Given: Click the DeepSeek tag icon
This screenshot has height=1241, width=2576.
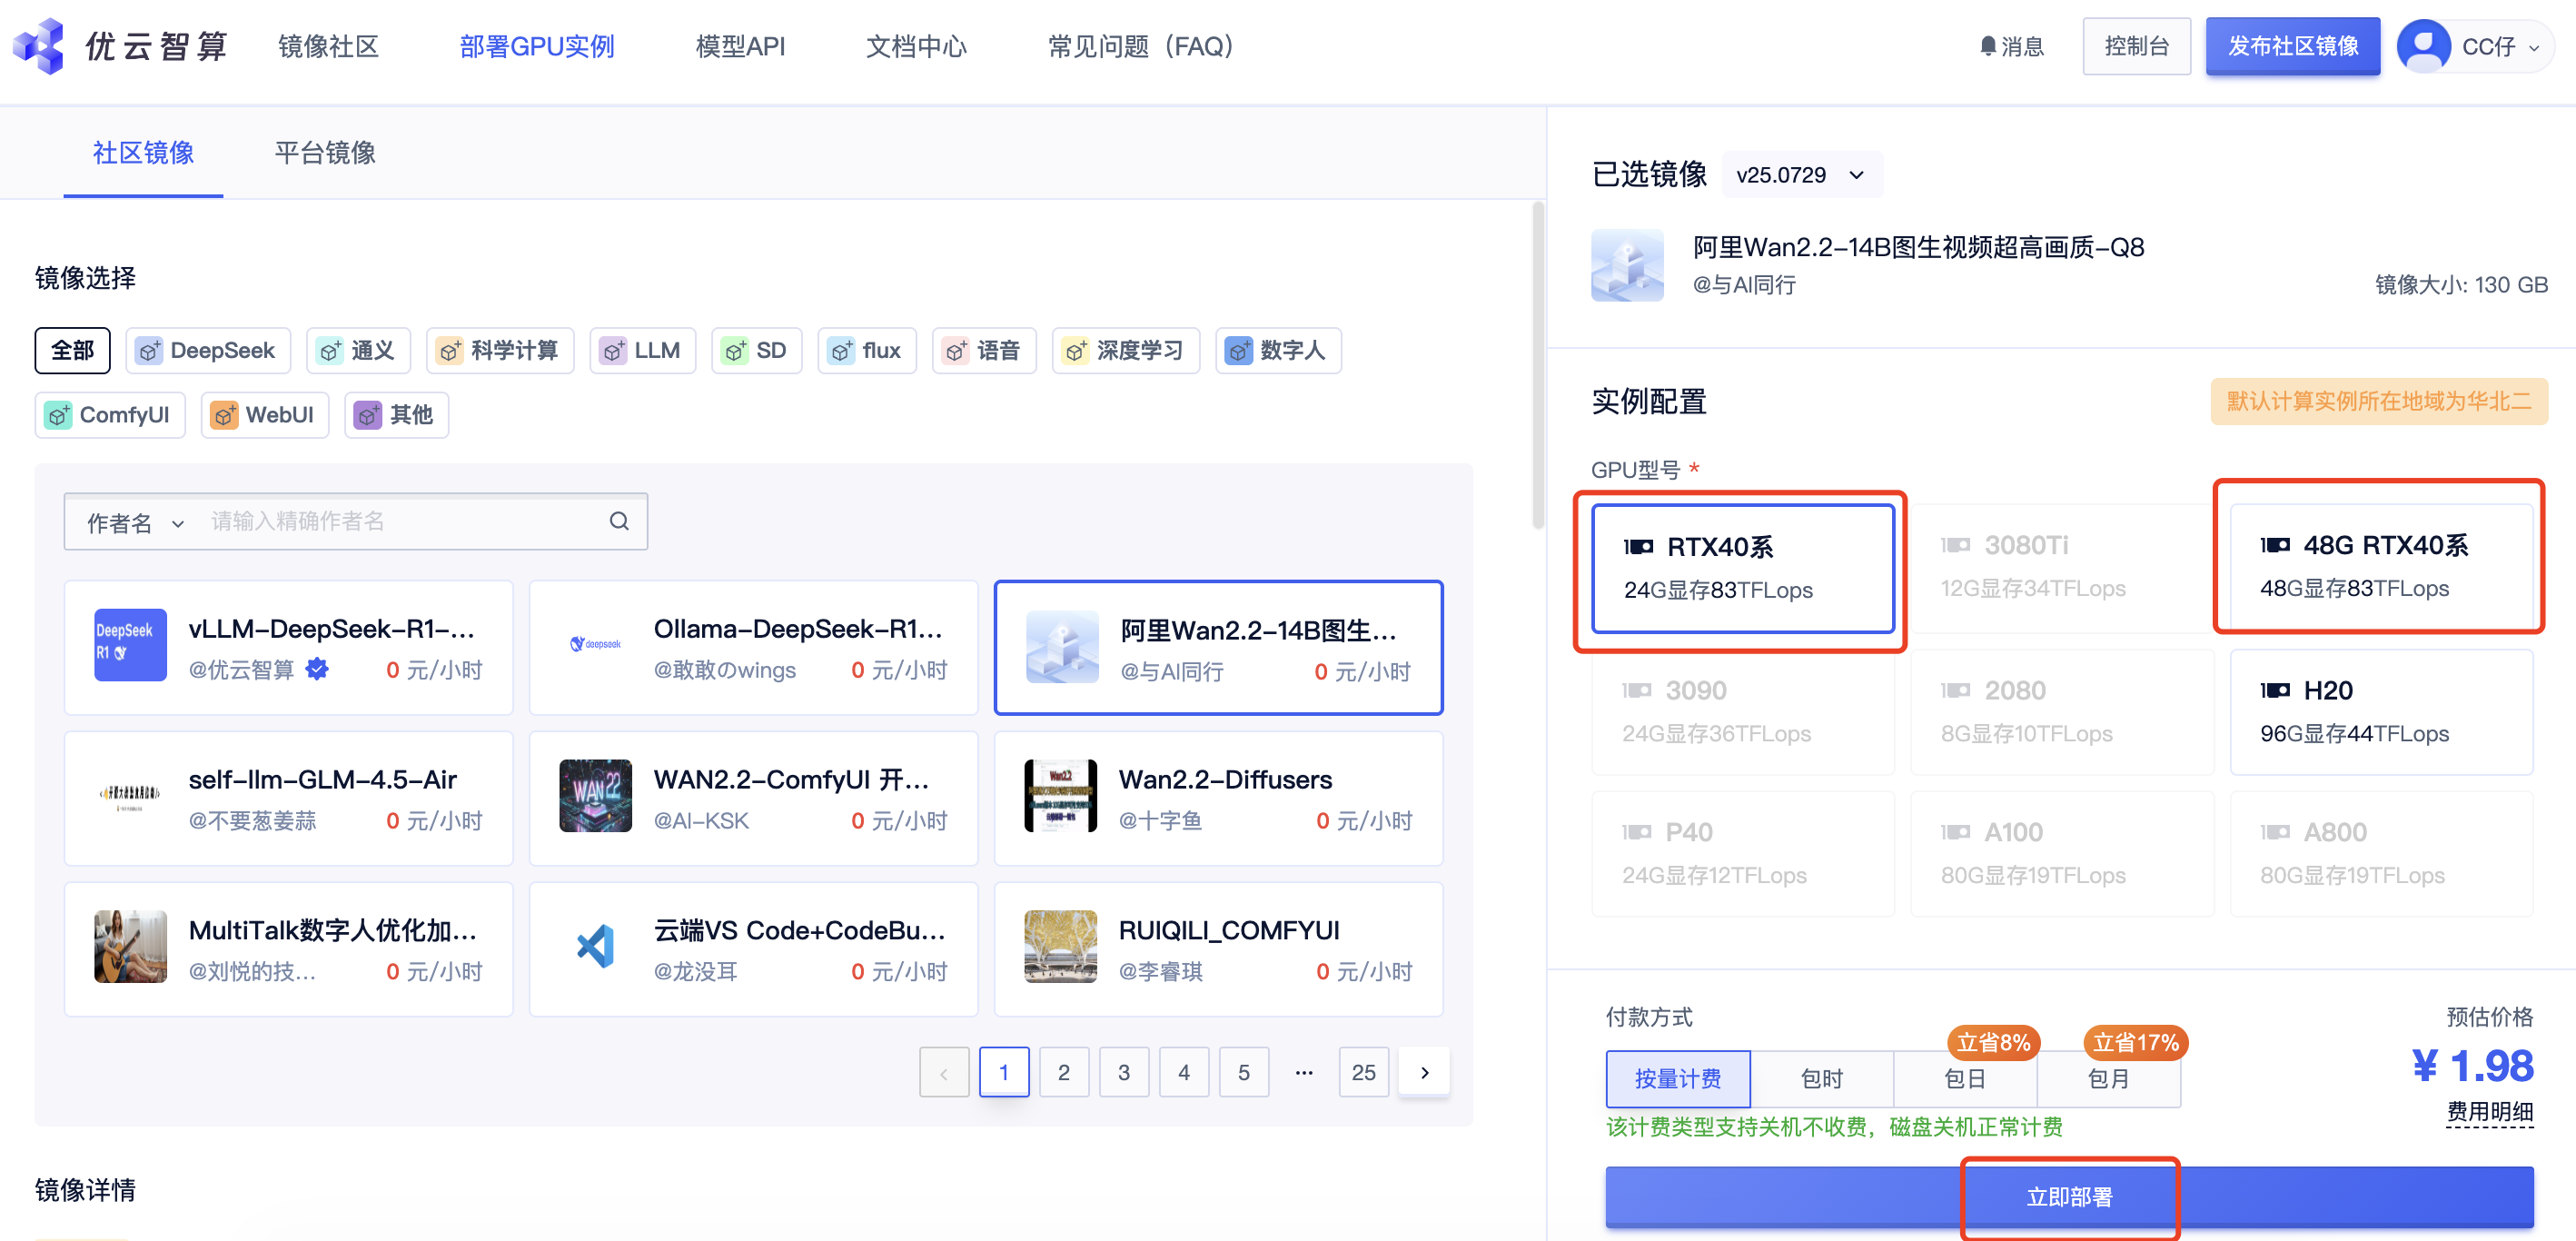Looking at the screenshot, I should click(149, 351).
